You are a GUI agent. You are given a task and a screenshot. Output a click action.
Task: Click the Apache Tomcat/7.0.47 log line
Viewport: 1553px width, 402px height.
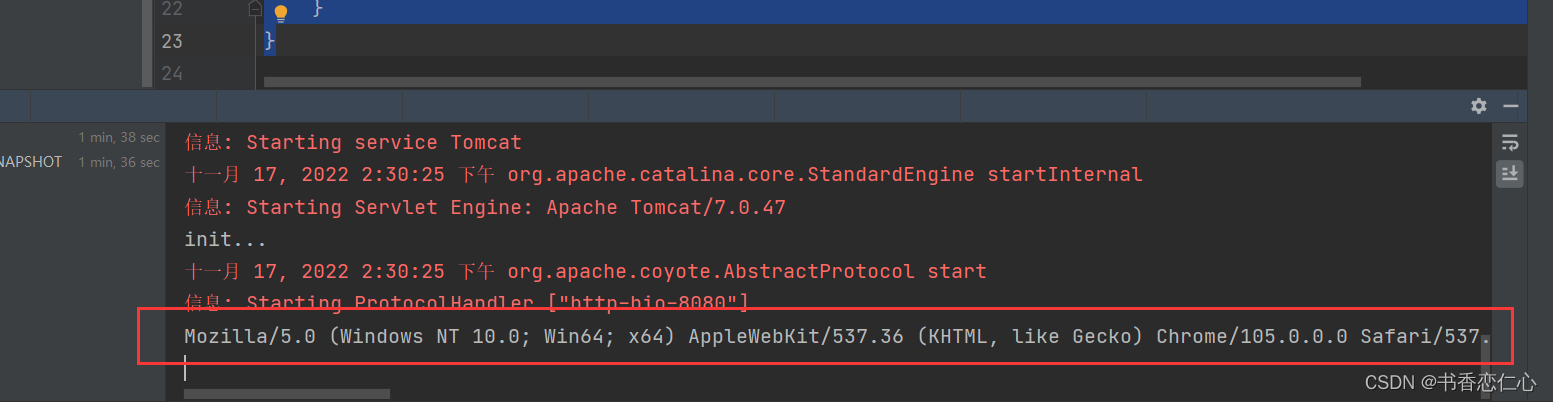point(485,208)
